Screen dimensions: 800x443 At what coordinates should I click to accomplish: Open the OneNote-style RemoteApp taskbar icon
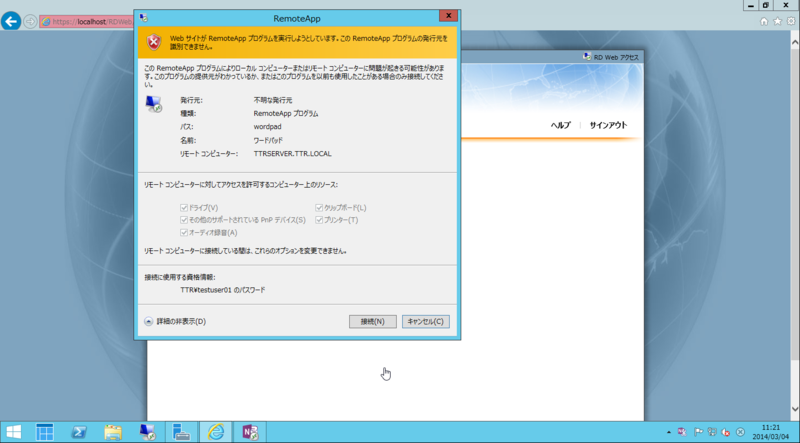249,432
